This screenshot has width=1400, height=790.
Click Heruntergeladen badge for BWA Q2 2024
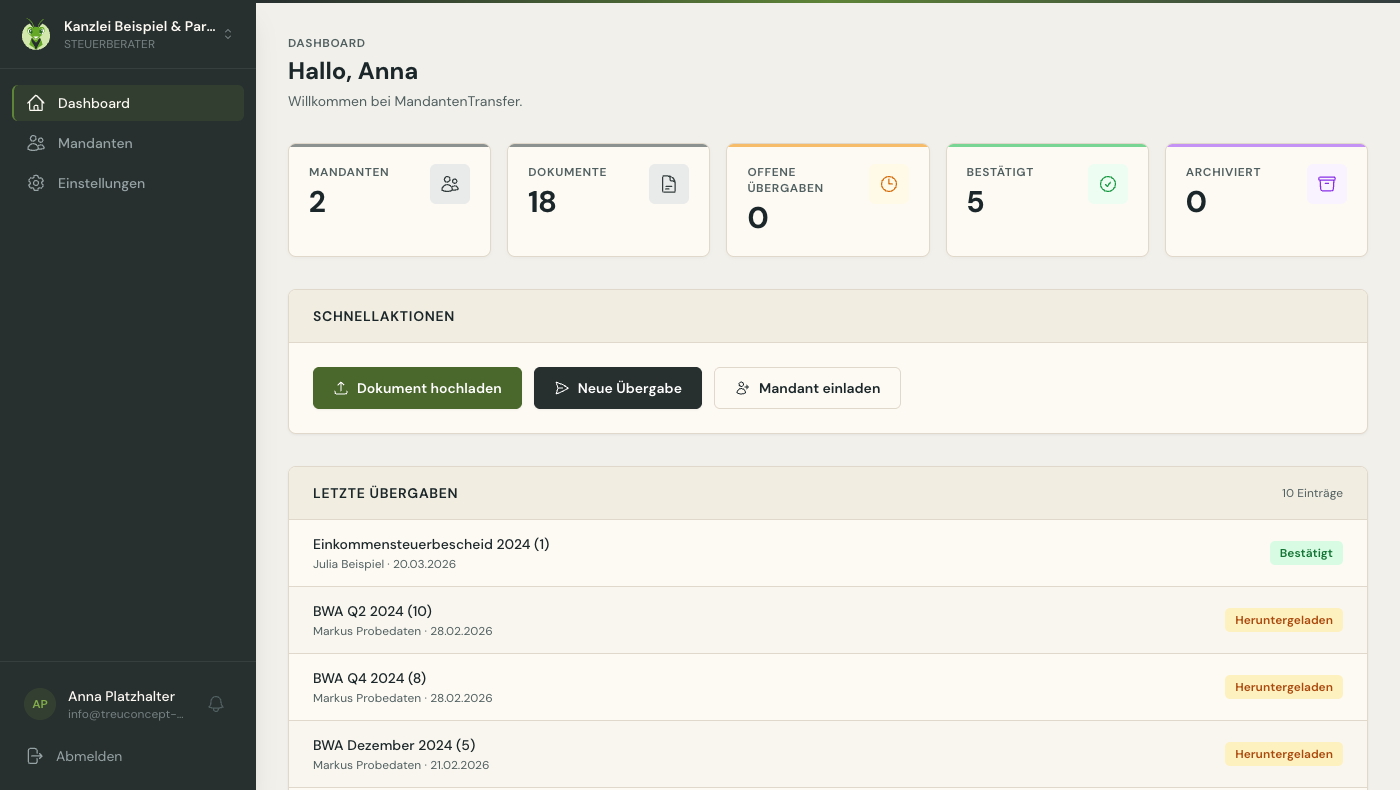[1284, 620]
